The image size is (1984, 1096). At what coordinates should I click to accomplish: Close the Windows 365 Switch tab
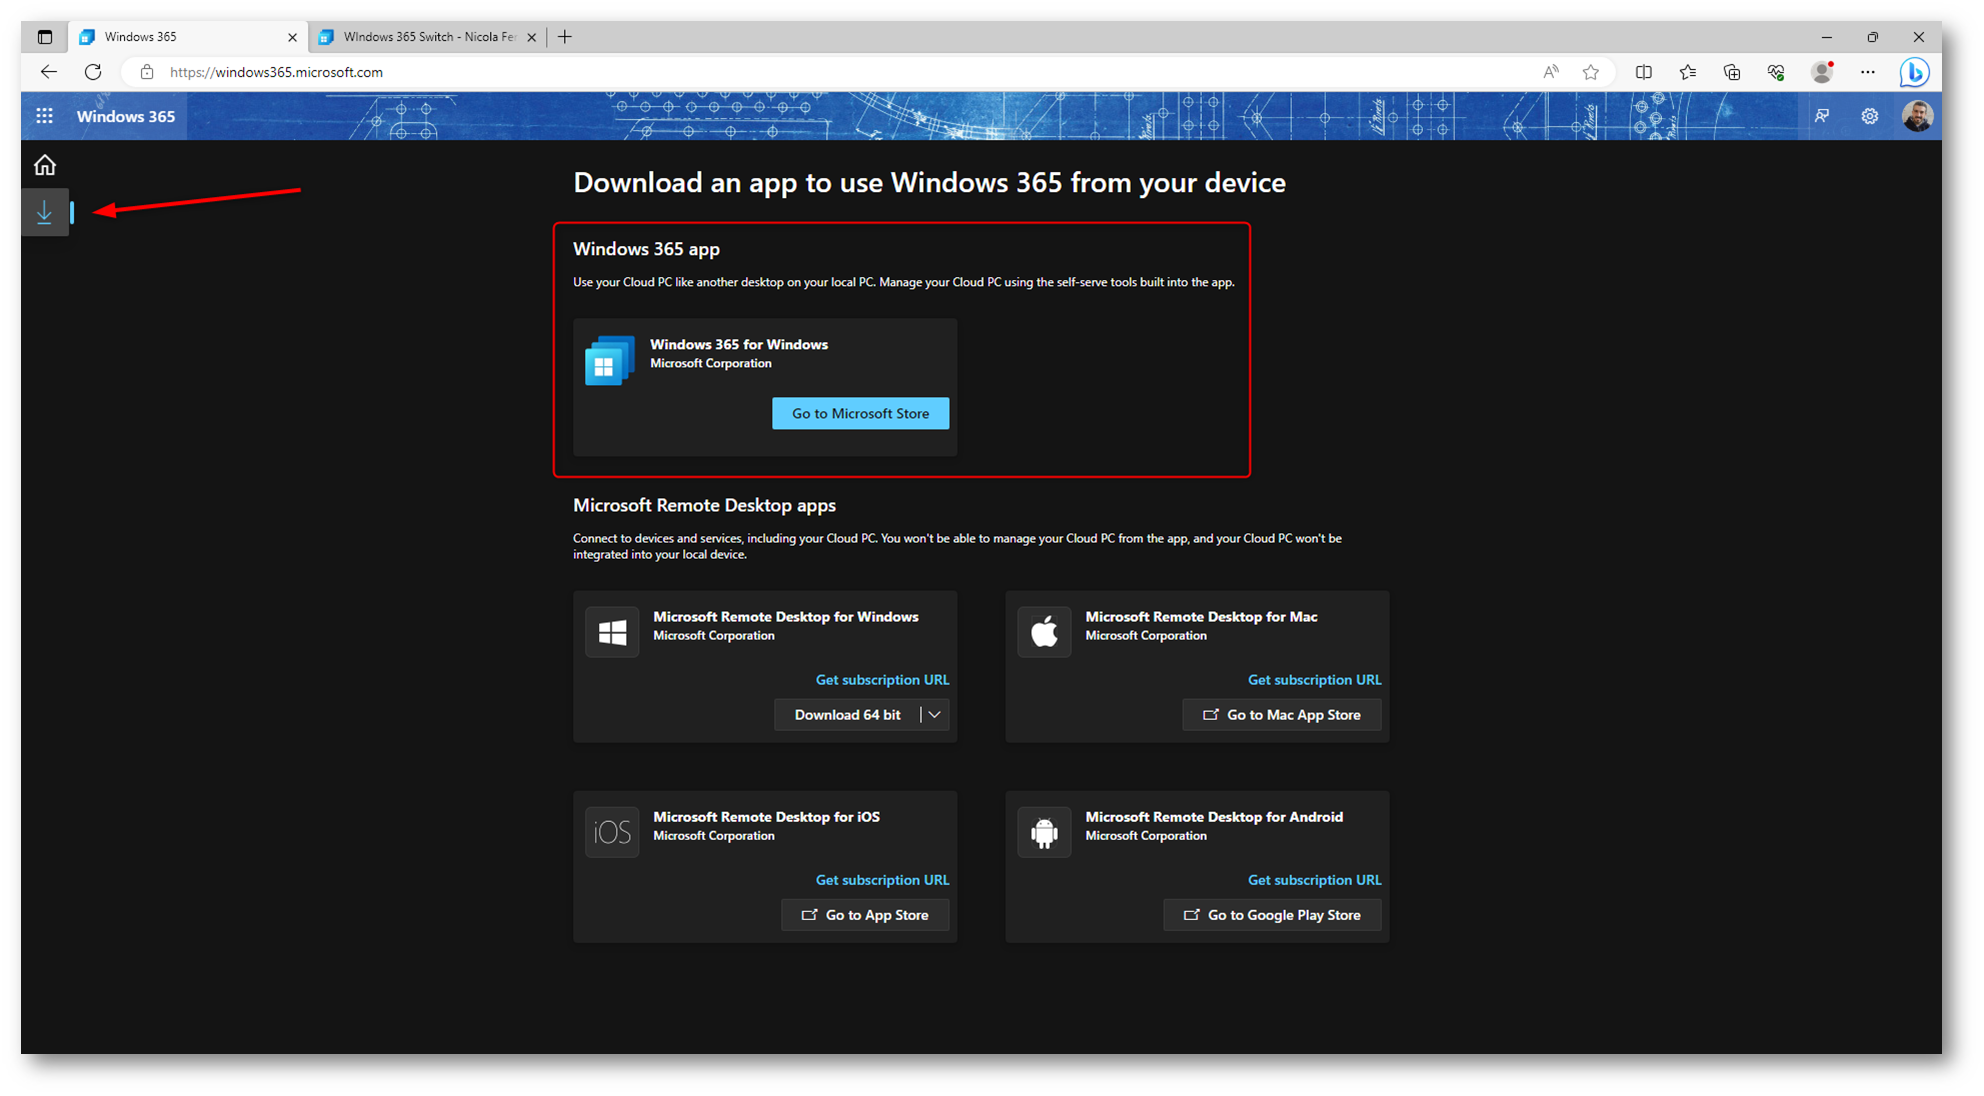pos(531,37)
